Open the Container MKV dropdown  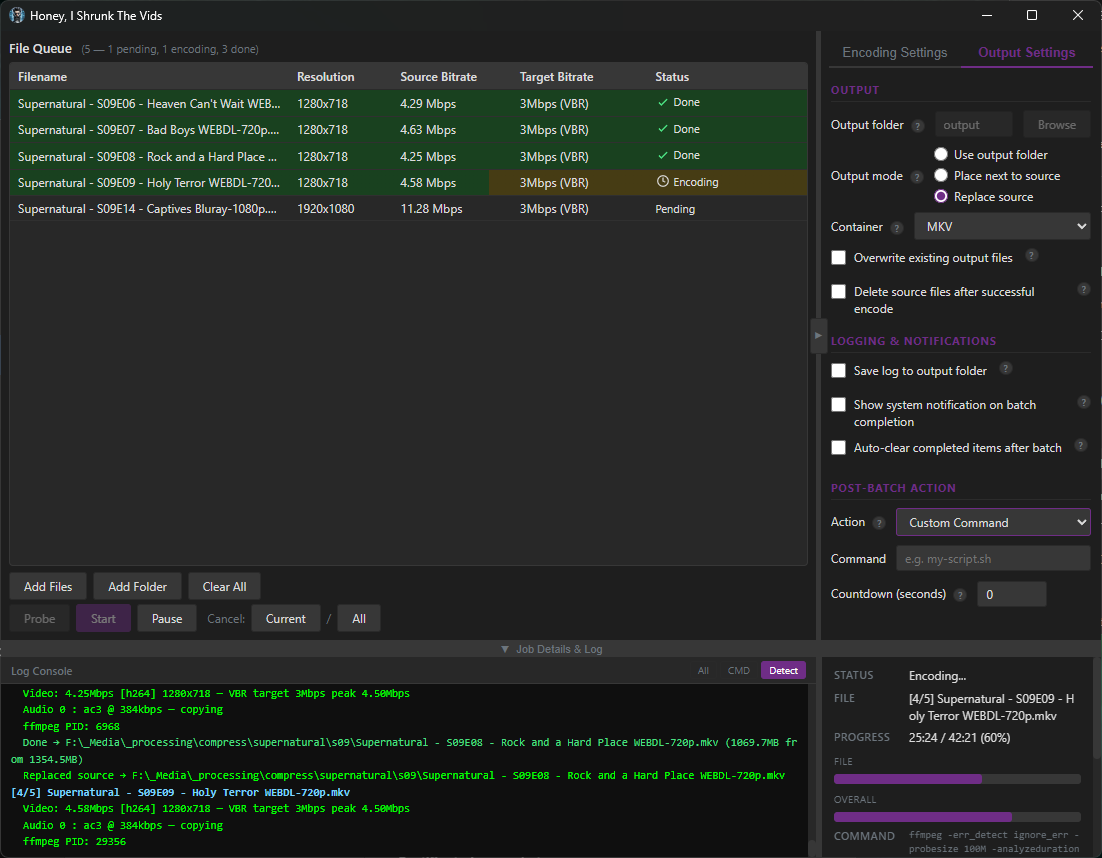point(1001,227)
